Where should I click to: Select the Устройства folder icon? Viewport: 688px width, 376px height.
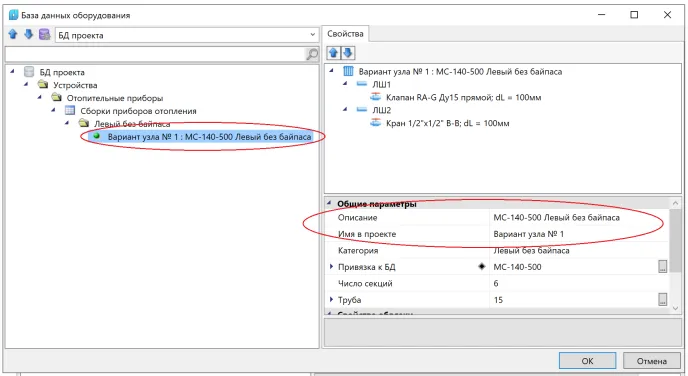click(x=43, y=84)
